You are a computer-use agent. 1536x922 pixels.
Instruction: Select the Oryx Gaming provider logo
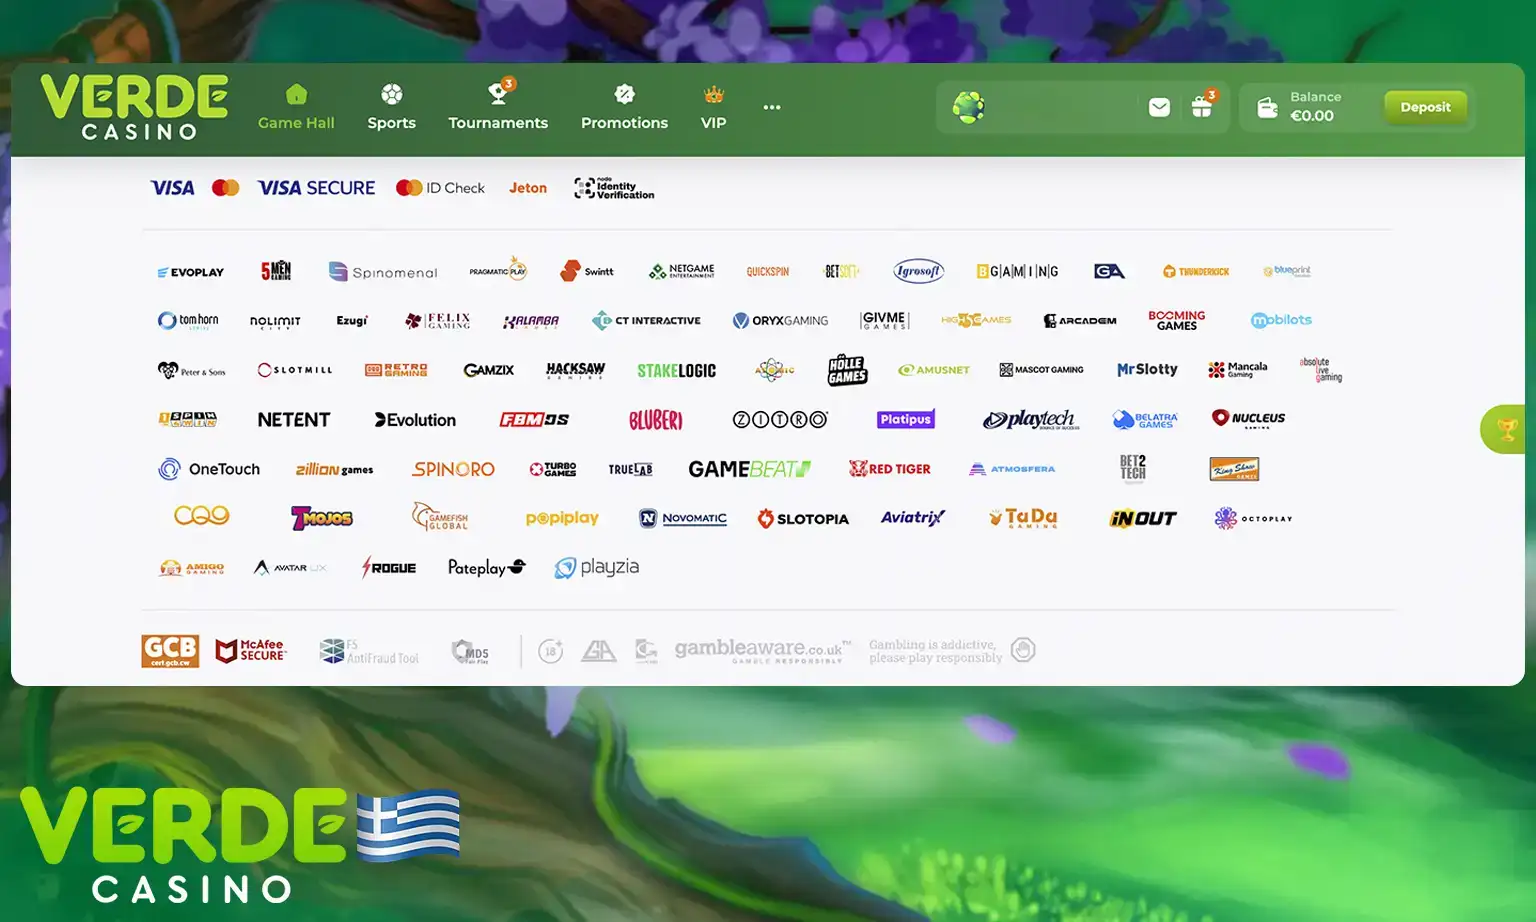point(780,321)
